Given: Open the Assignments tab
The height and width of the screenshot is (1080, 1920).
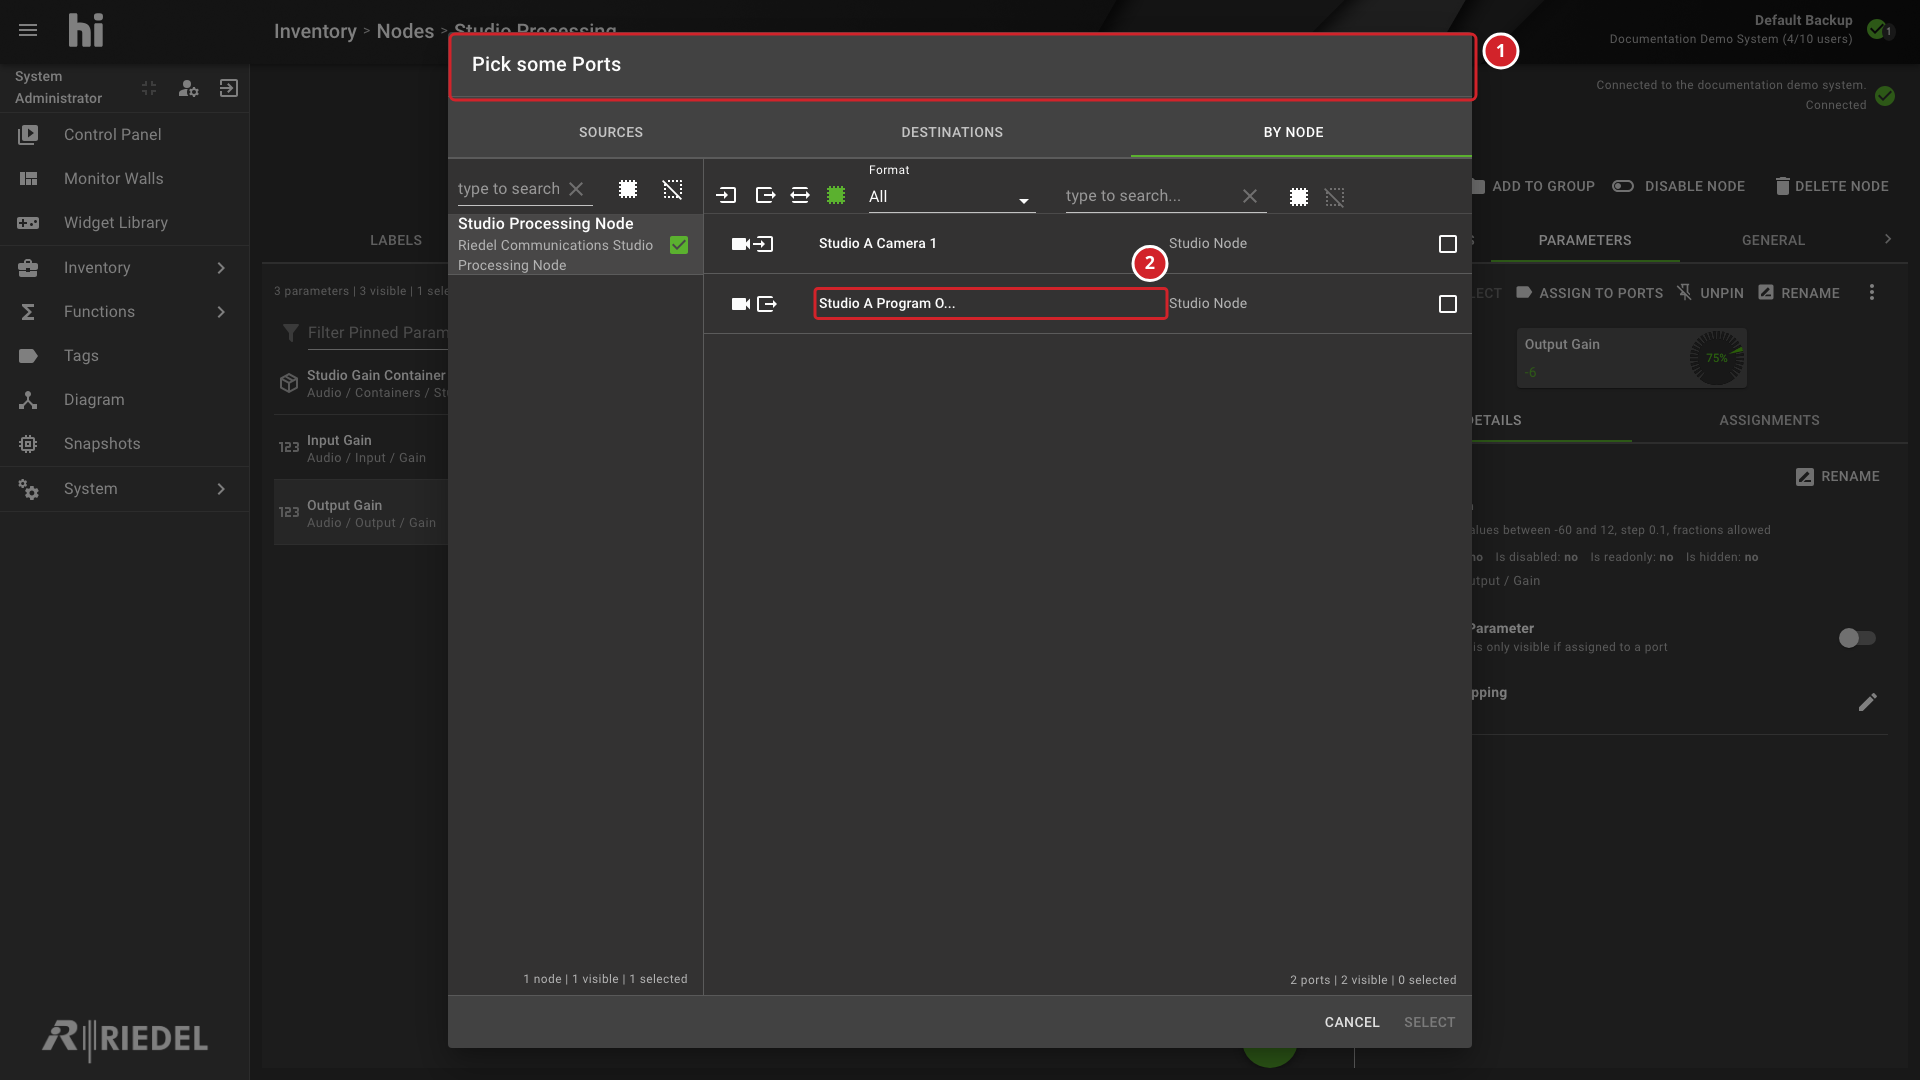Looking at the screenshot, I should (1769, 421).
